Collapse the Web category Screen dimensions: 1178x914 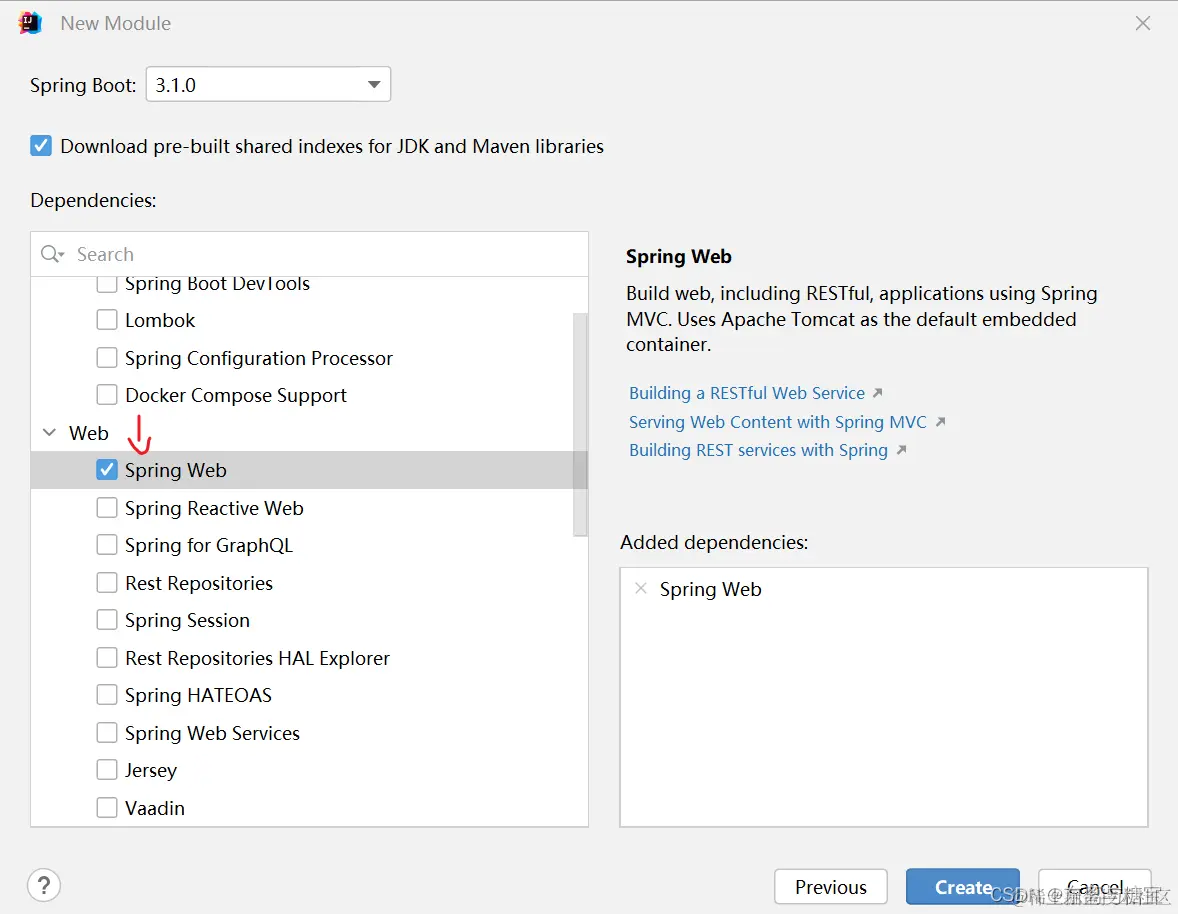(49, 433)
